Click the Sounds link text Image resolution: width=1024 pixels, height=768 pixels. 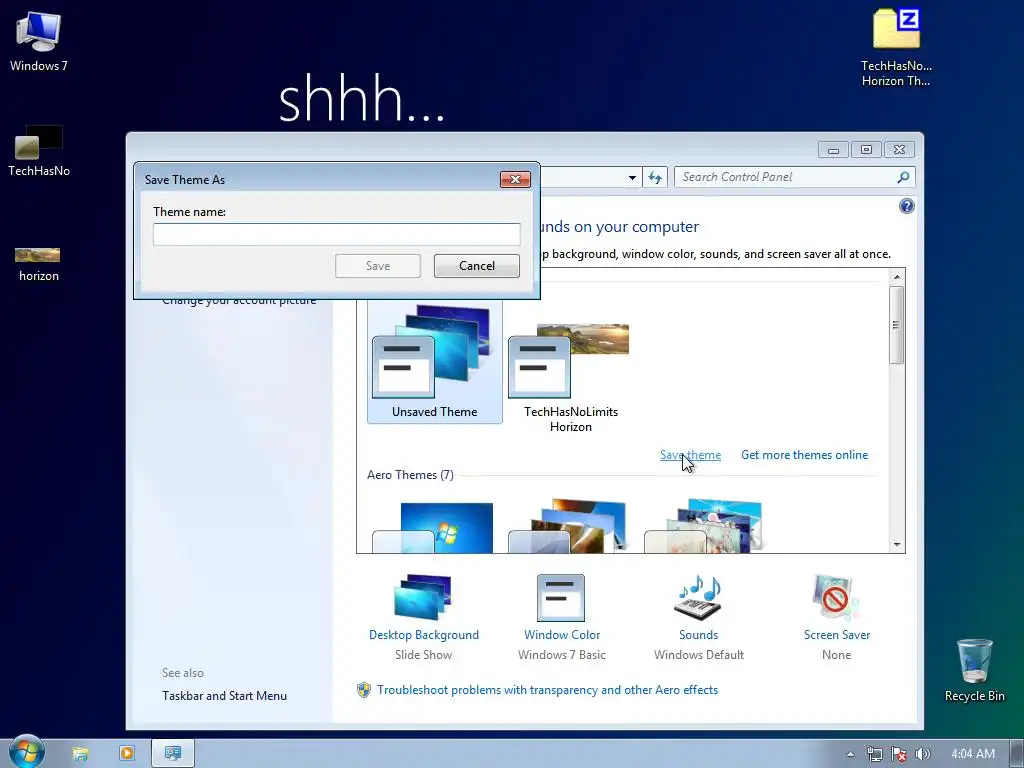(x=698, y=635)
